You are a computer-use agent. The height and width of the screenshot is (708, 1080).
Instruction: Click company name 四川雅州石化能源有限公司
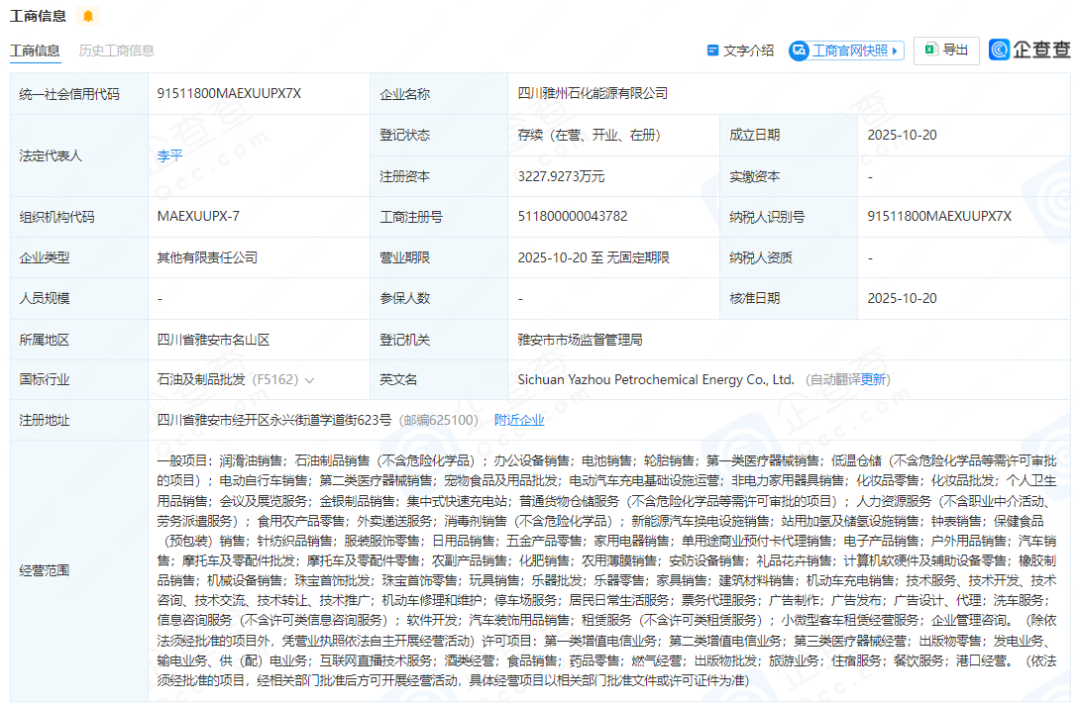[592, 93]
